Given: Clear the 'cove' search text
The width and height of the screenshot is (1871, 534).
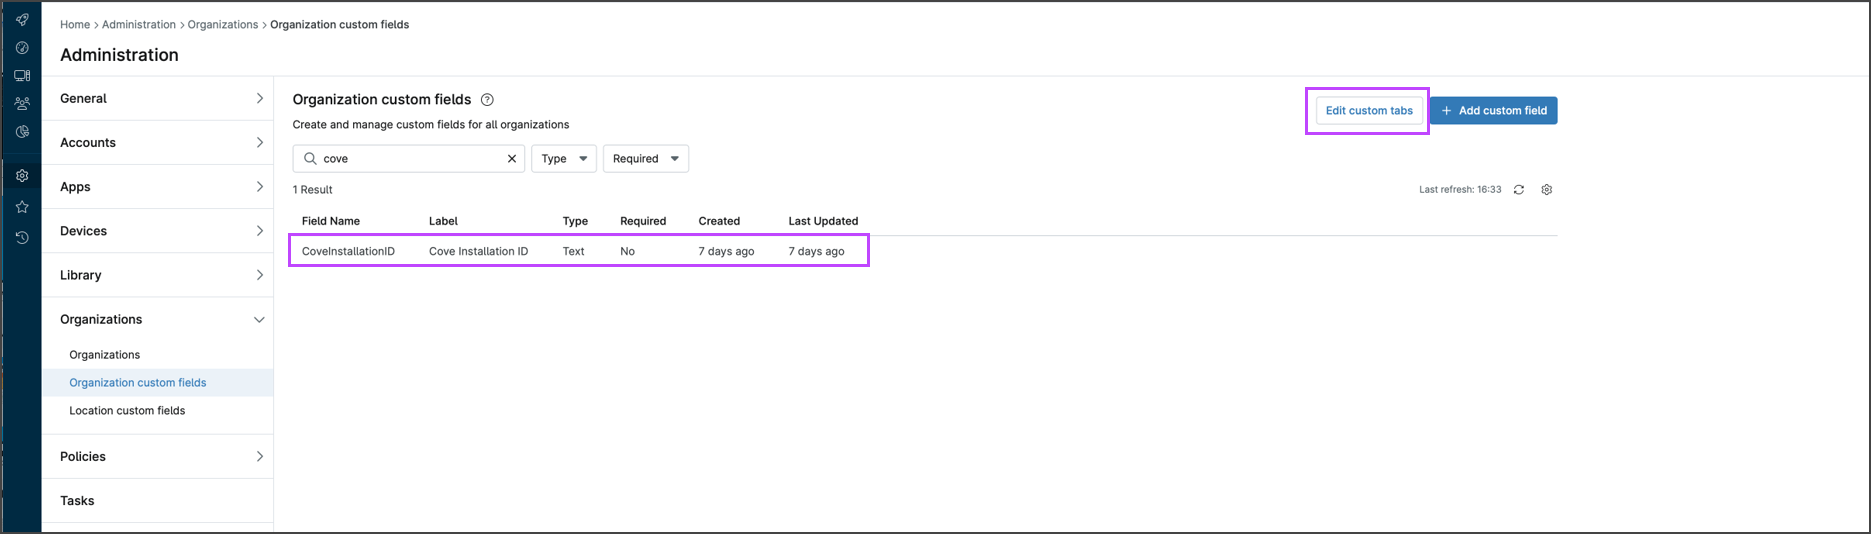Looking at the screenshot, I should (x=512, y=159).
